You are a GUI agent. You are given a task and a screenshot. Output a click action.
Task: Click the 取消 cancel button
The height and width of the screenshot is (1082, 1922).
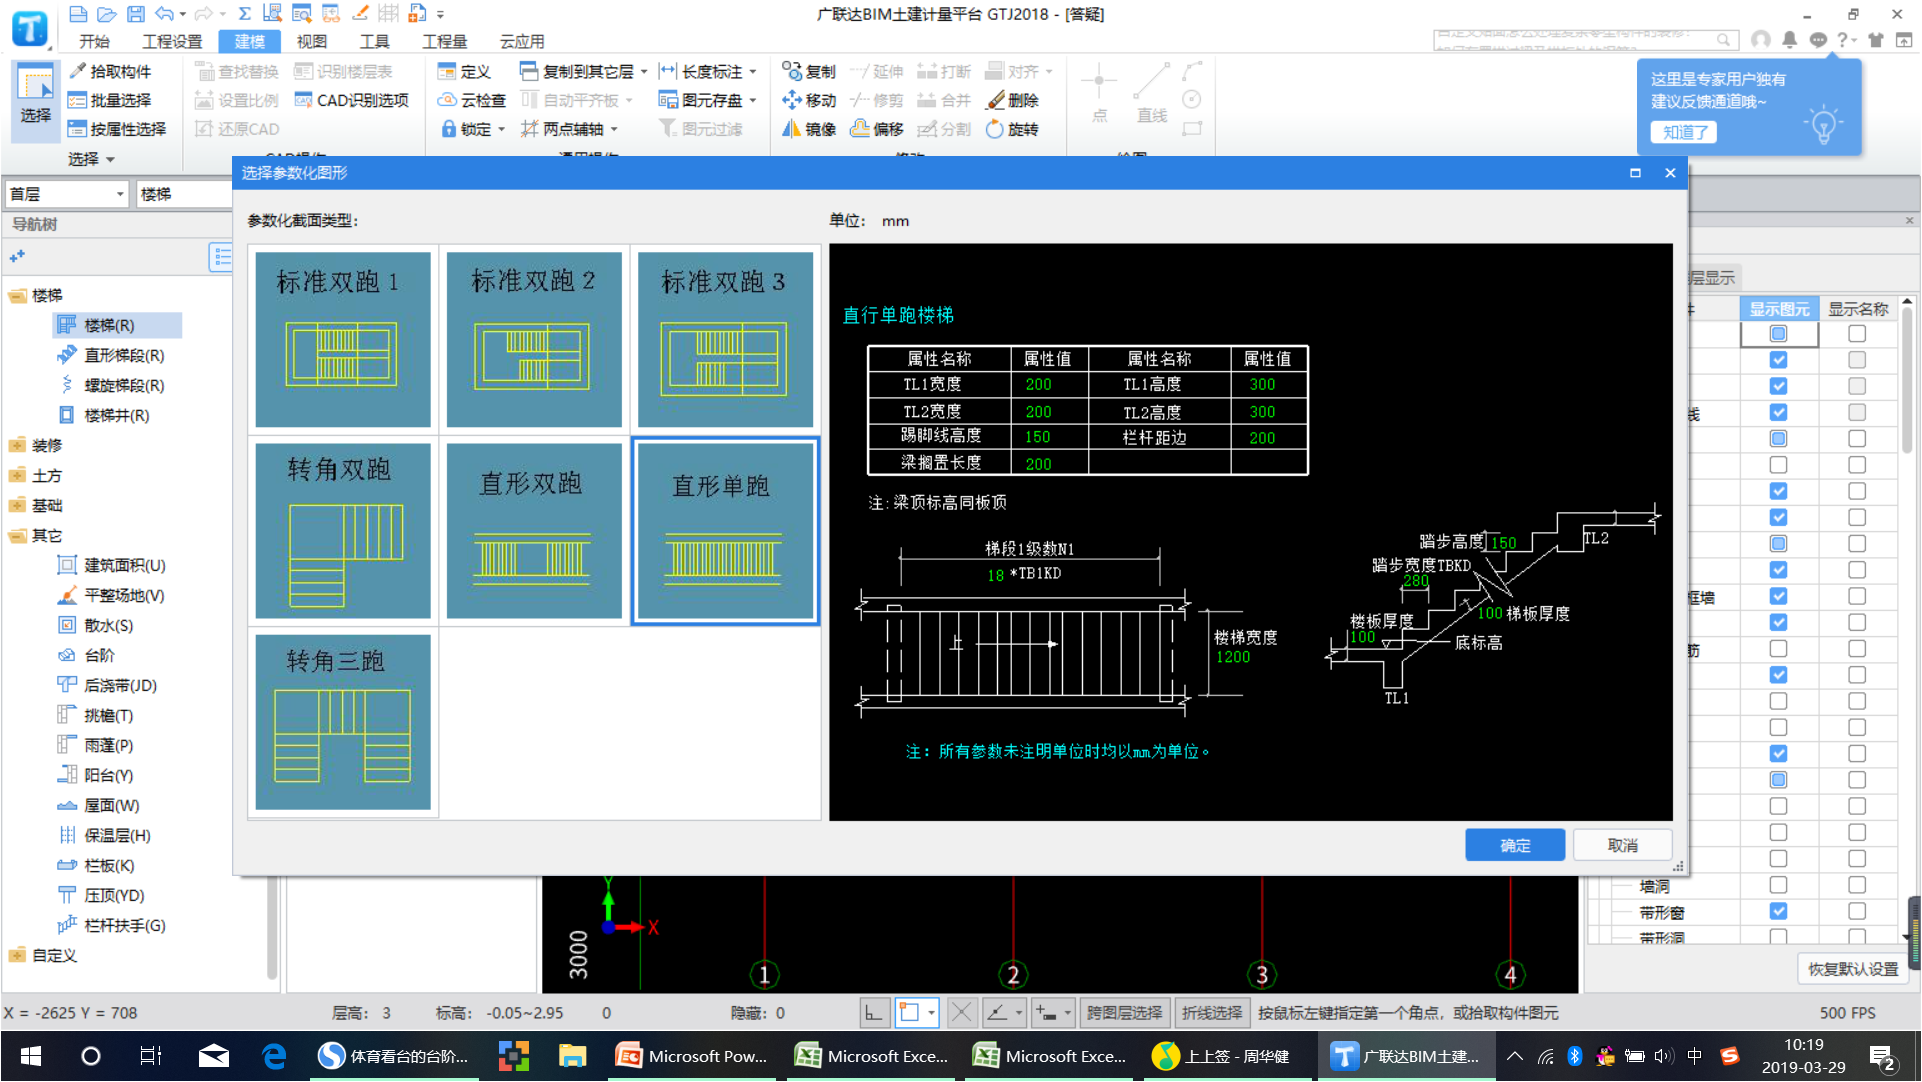pos(1622,845)
